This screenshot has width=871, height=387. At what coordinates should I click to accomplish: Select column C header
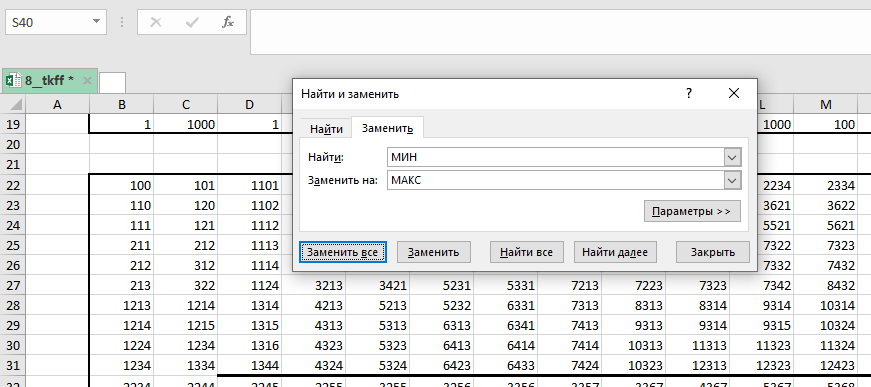186,104
